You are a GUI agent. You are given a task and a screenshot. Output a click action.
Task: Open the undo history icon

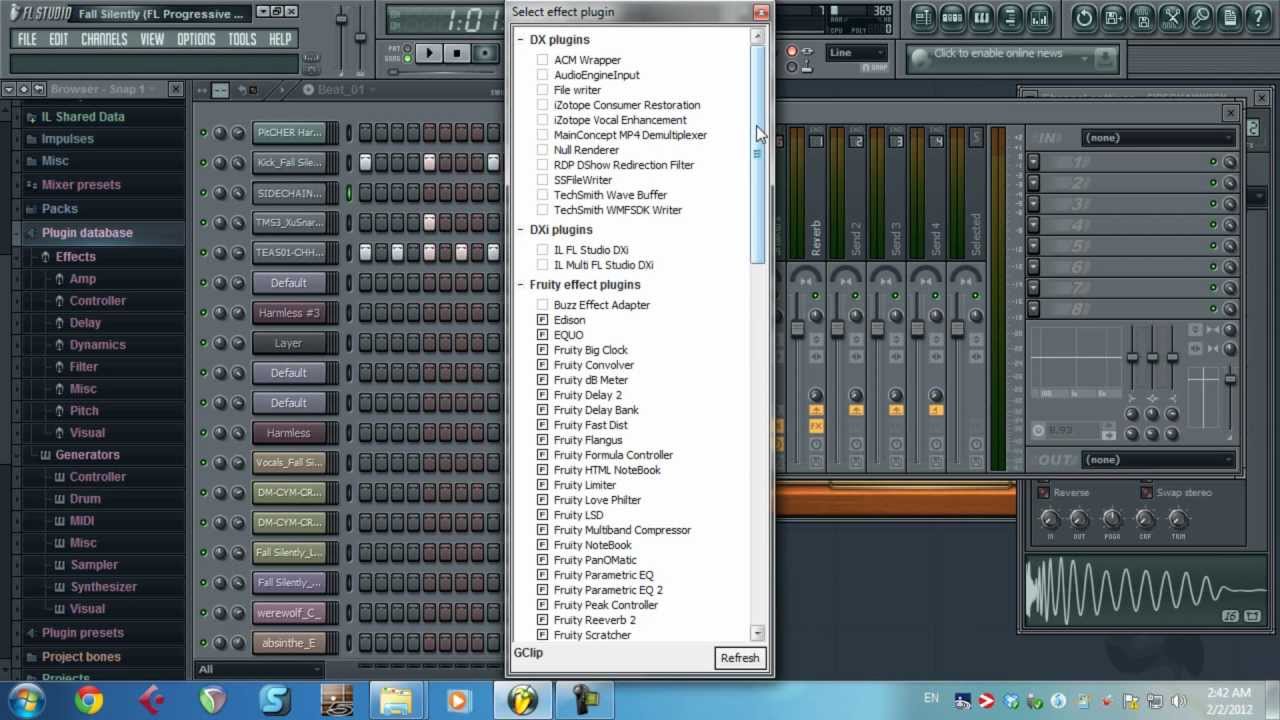1084,17
